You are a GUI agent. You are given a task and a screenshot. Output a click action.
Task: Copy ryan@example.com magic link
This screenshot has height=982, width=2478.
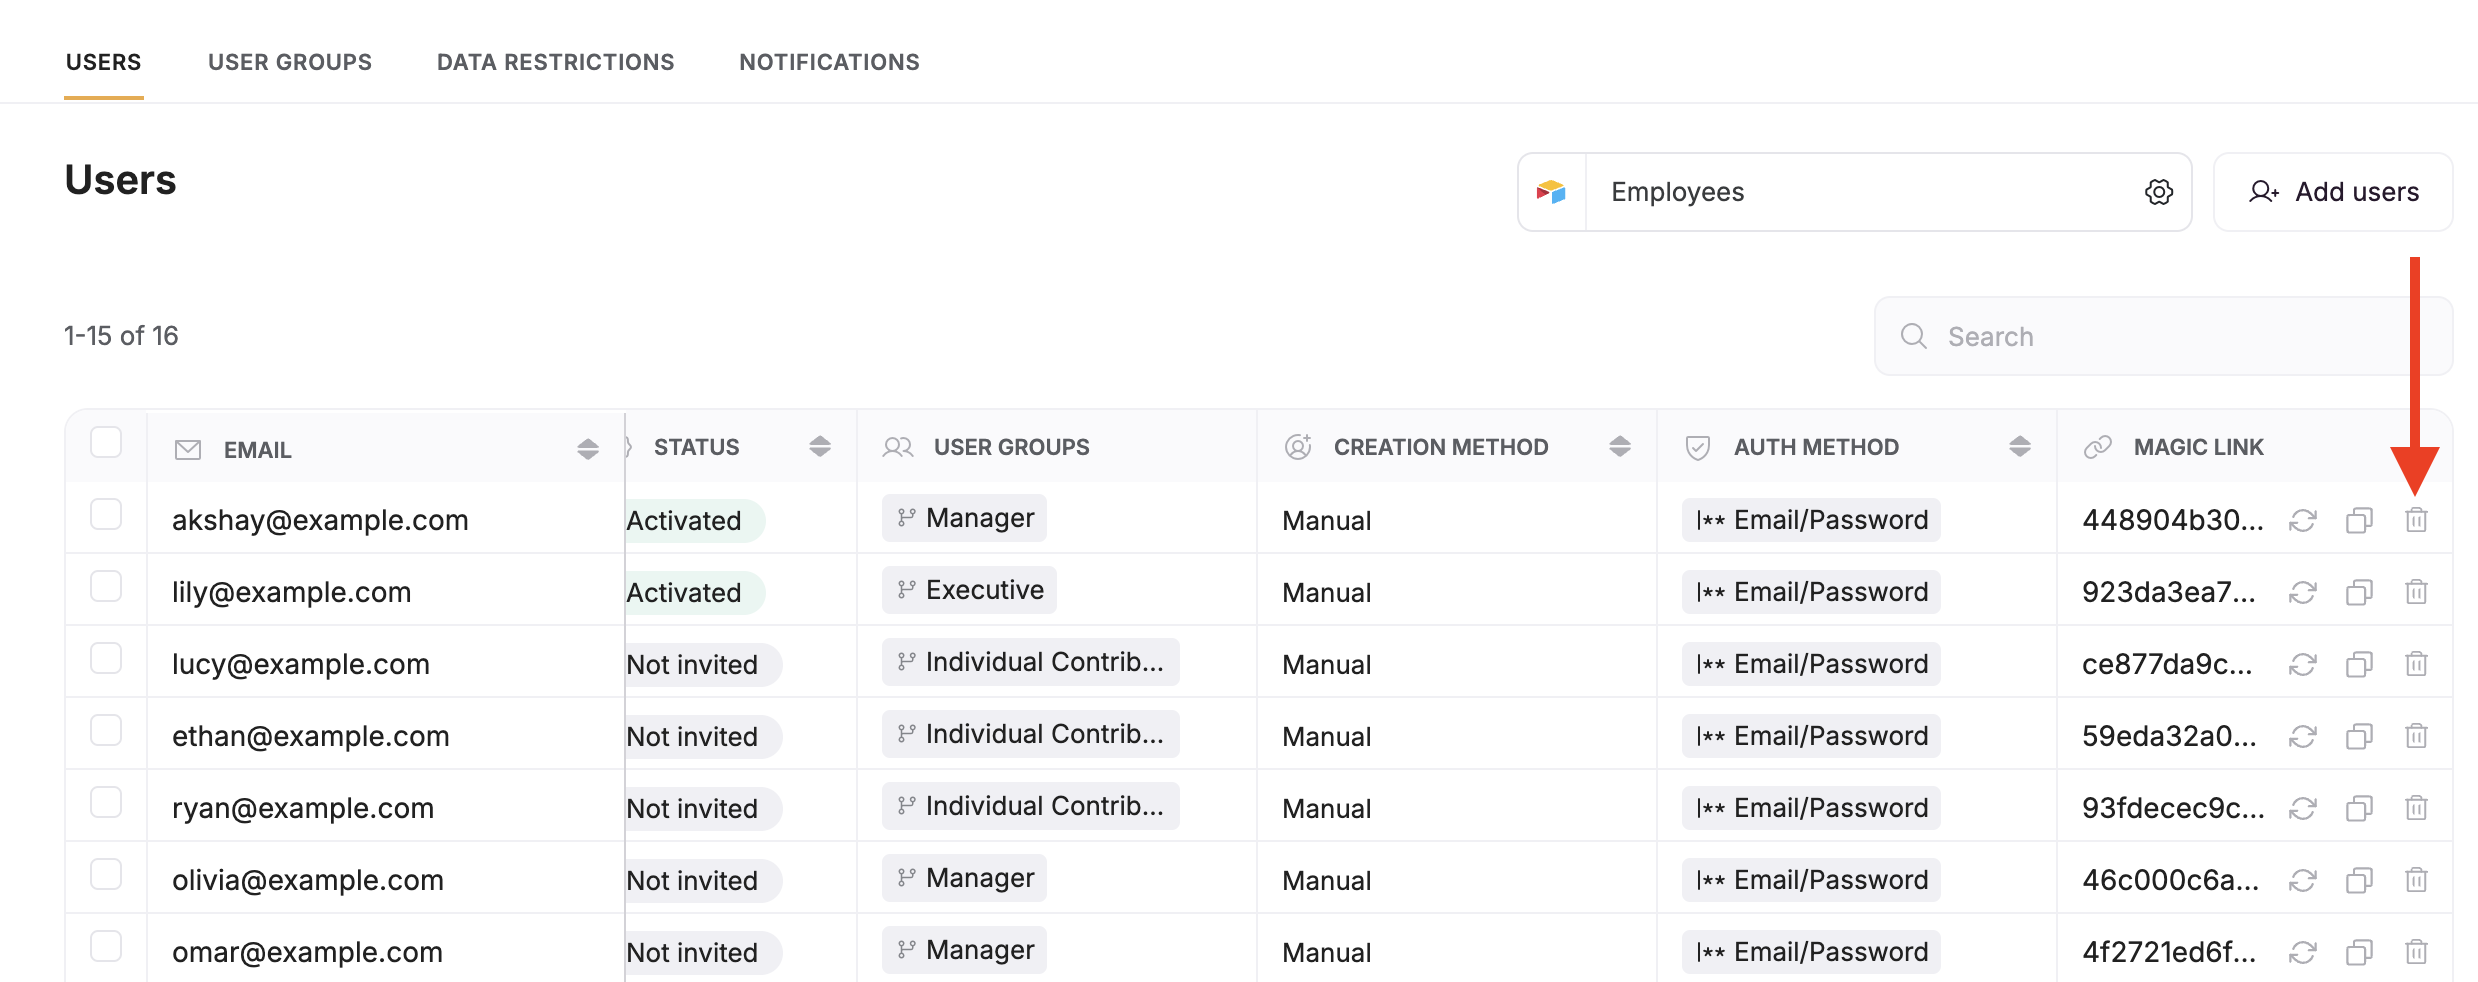(2359, 808)
